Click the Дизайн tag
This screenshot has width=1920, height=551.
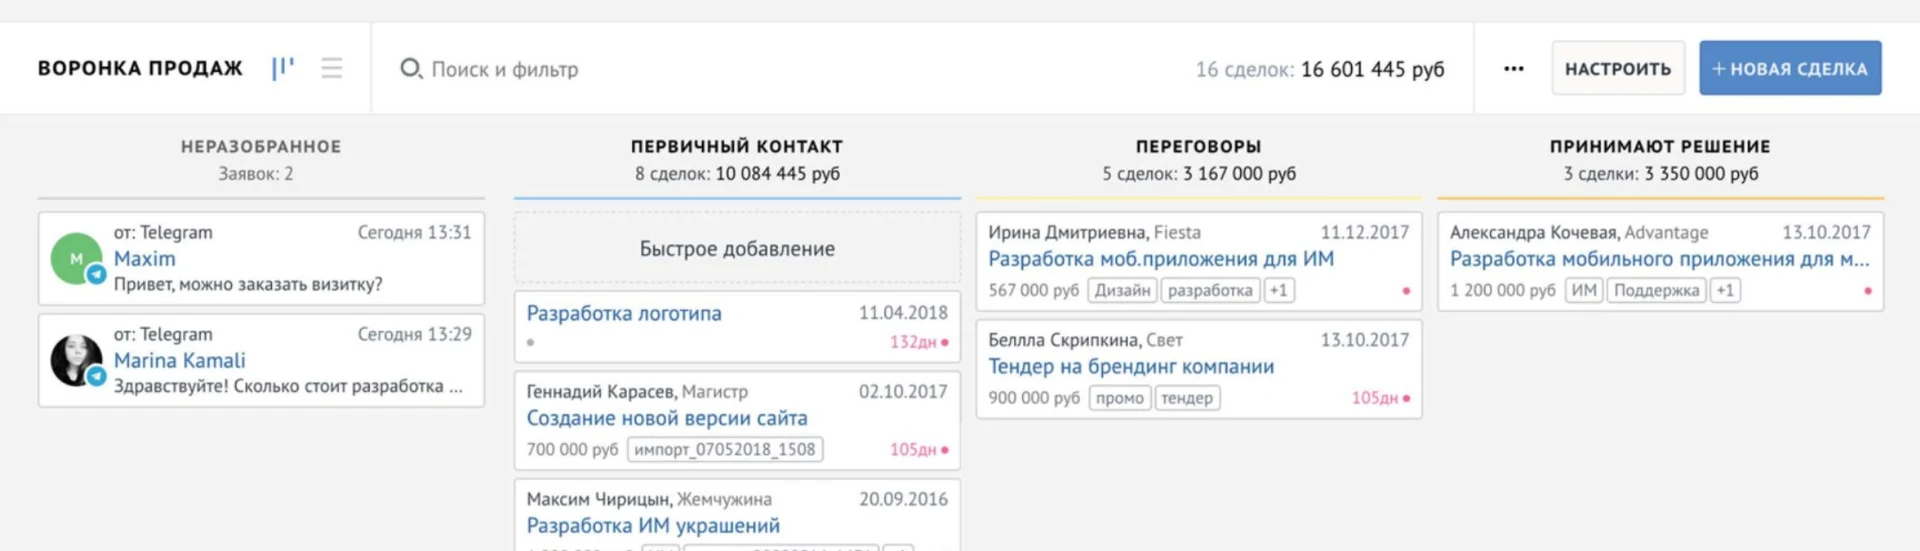pyautogui.click(x=1122, y=290)
